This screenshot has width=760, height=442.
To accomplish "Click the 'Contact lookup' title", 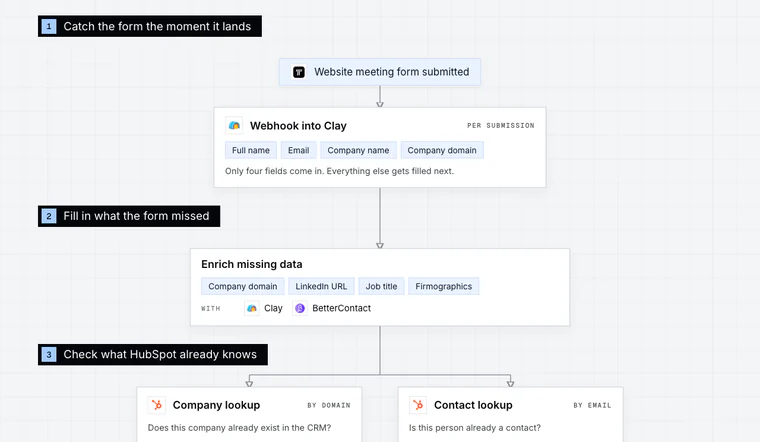I will tap(473, 405).
